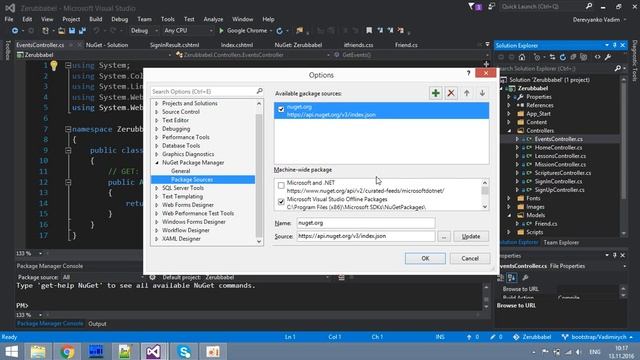Screen dimensions: 640x360
Task: Collapse the NuGet Package Manager node
Action: (156, 162)
